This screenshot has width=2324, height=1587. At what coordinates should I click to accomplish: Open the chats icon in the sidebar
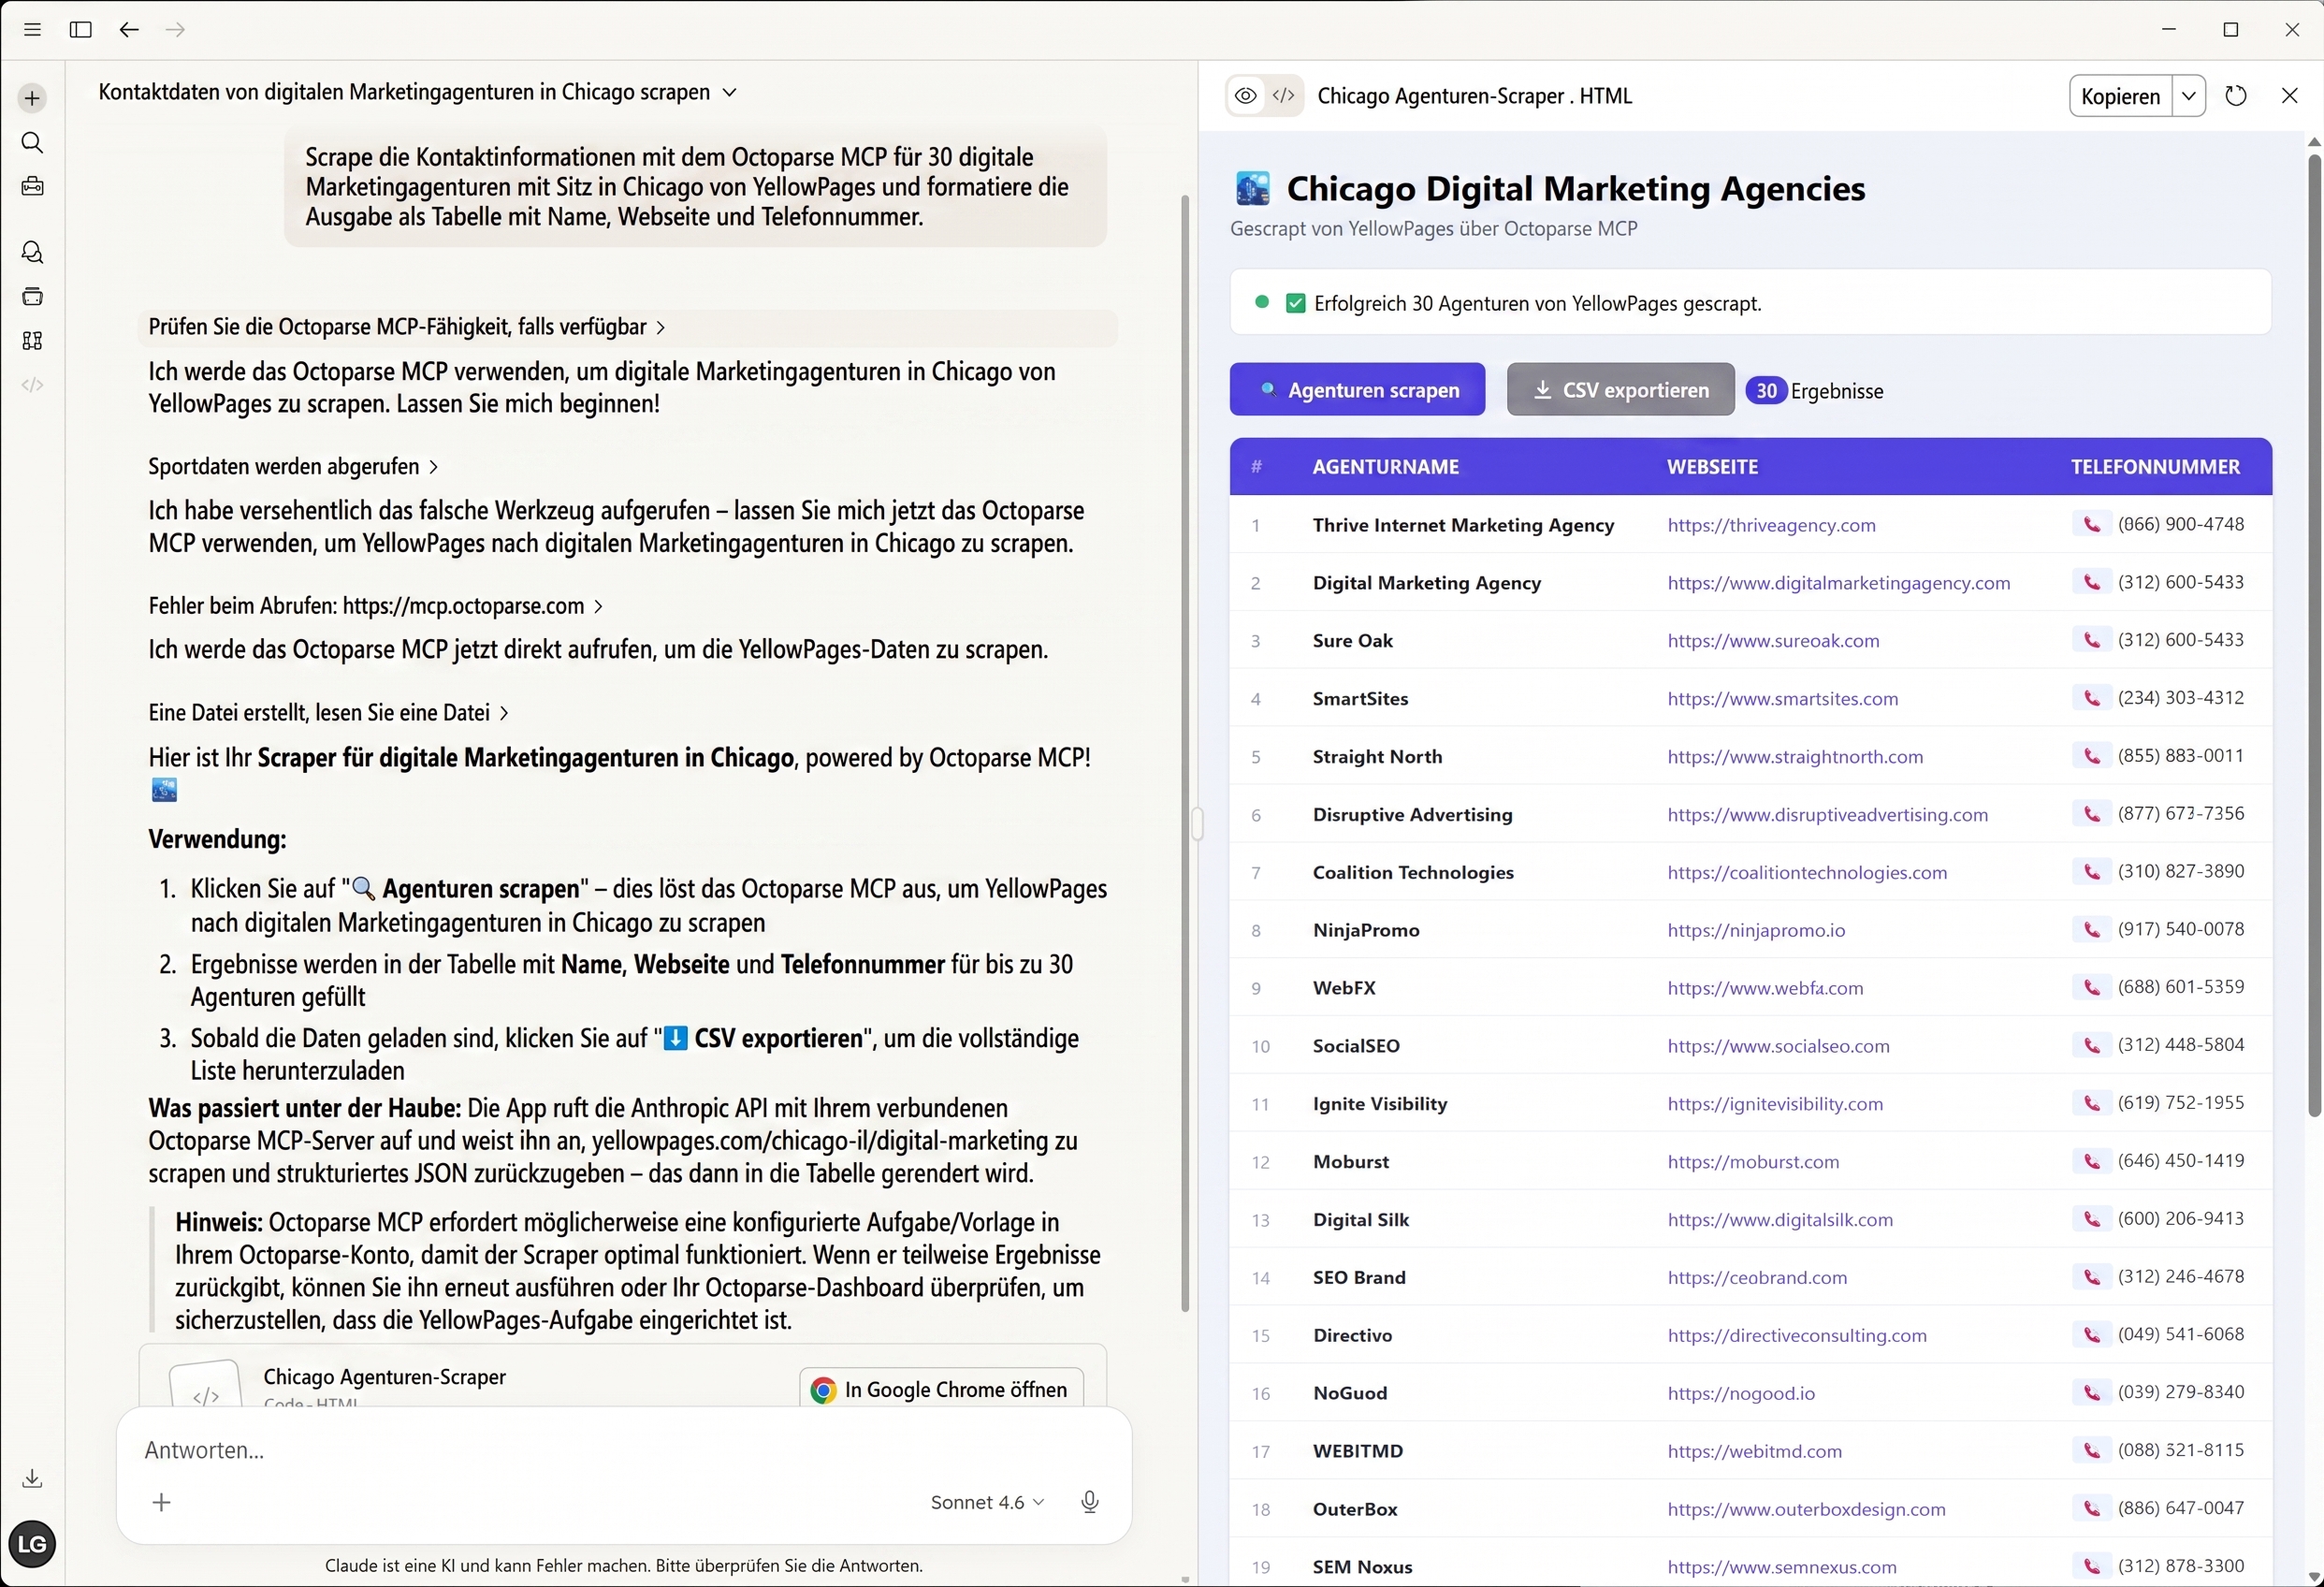coord(32,252)
